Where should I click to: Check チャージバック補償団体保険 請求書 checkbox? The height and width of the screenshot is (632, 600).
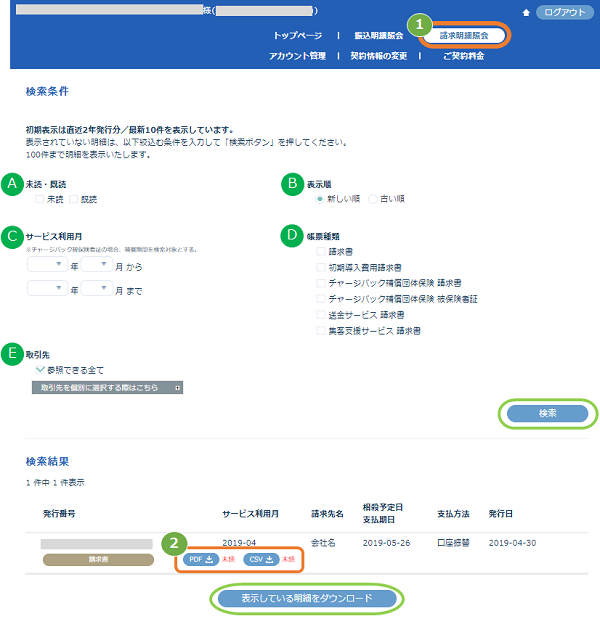[321, 283]
